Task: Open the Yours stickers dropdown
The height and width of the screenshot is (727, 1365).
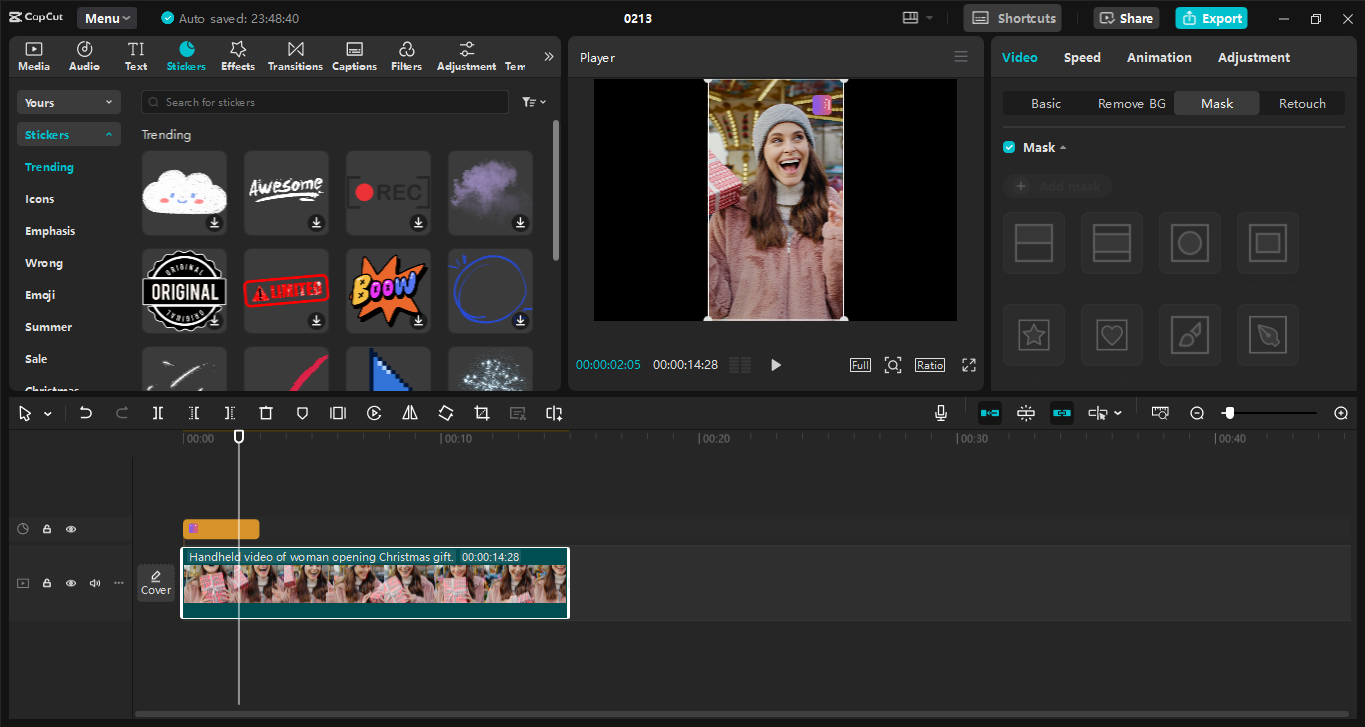Action: point(68,101)
